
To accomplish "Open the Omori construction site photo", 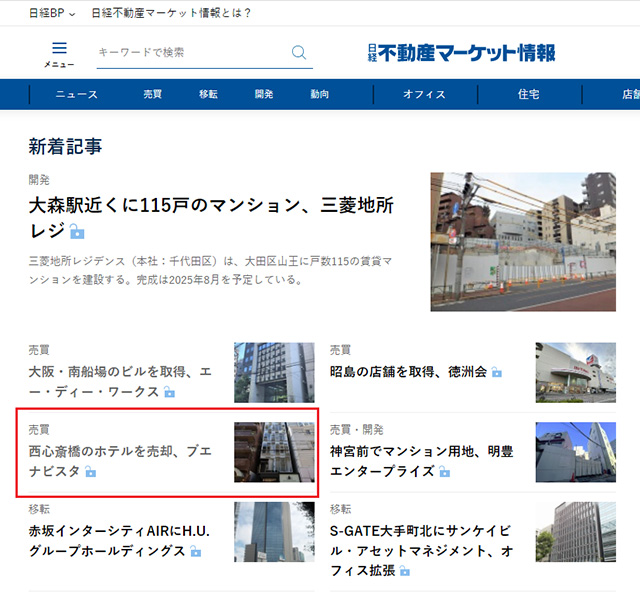I will click(523, 242).
